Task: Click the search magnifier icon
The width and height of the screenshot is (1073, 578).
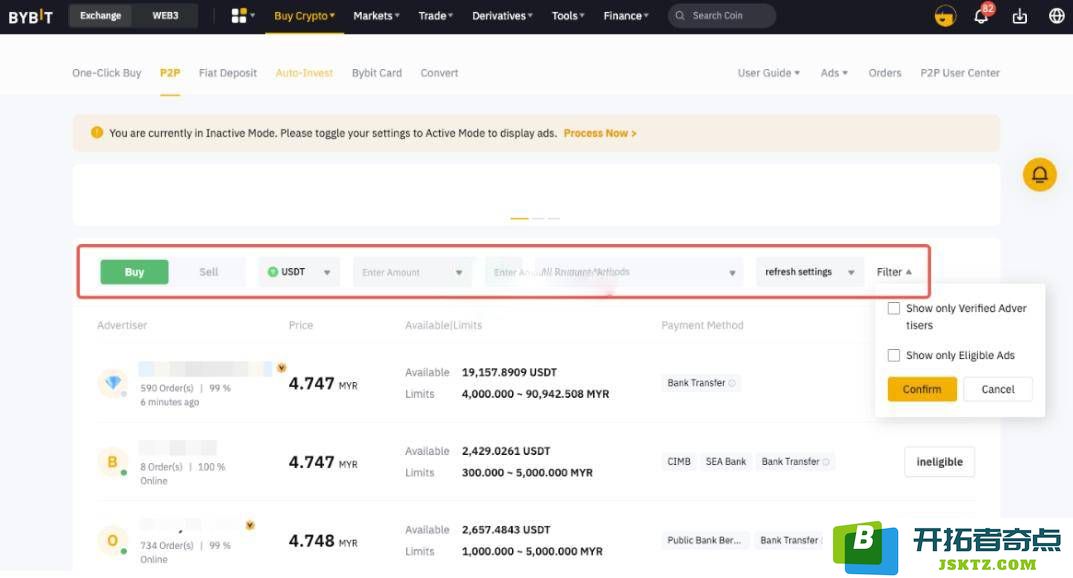Action: point(680,16)
